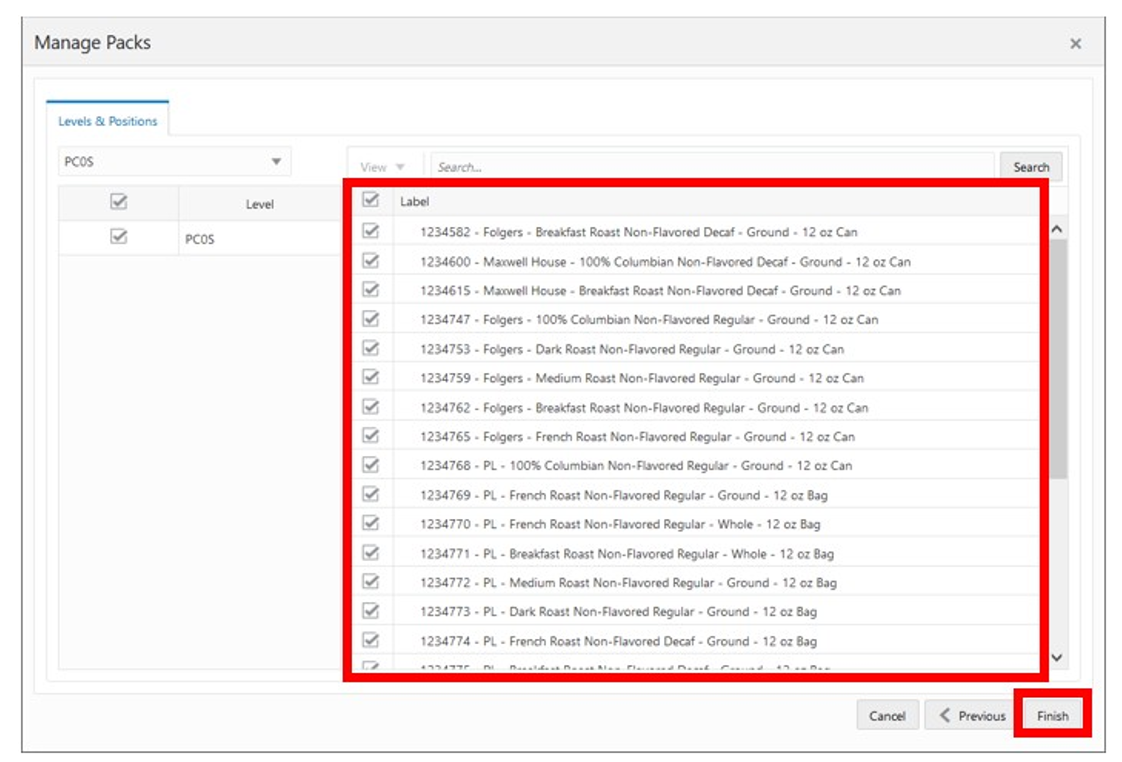This screenshot has width=1122, height=762.
Task: Uncheck item 1234582 Folgers Breakfast Roast Decaf
Action: point(371,231)
